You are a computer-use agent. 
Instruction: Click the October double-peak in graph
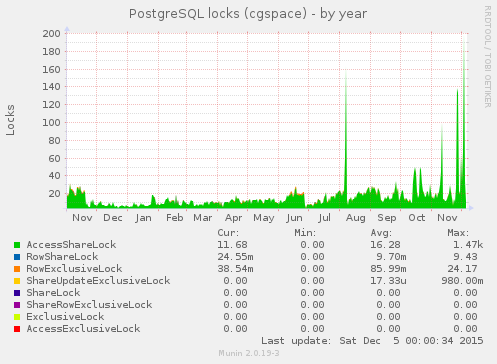[x=418, y=187]
